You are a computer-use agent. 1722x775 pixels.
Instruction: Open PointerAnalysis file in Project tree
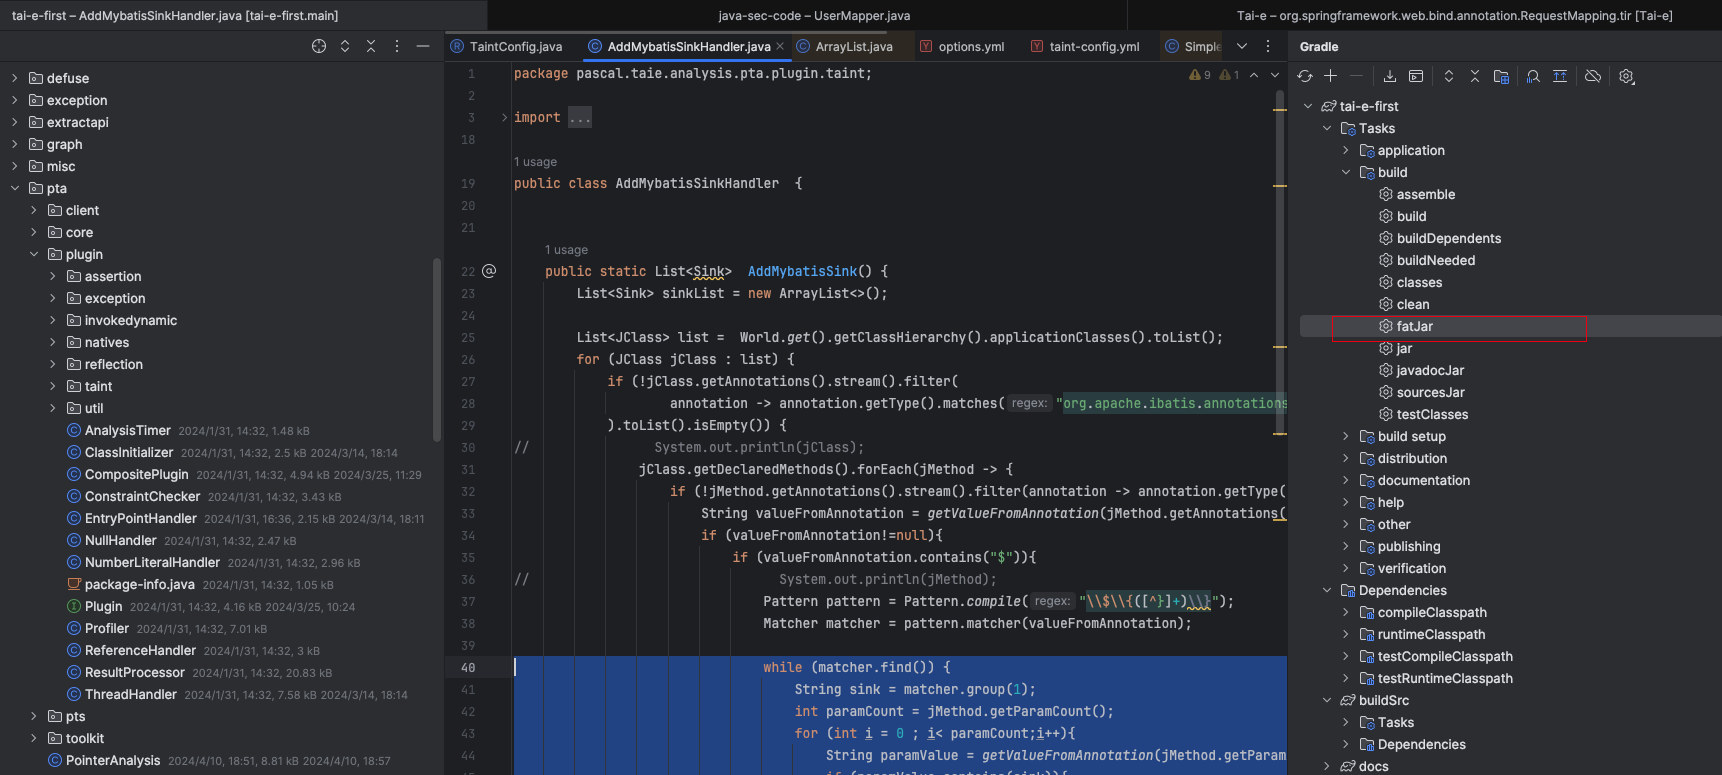(113, 760)
